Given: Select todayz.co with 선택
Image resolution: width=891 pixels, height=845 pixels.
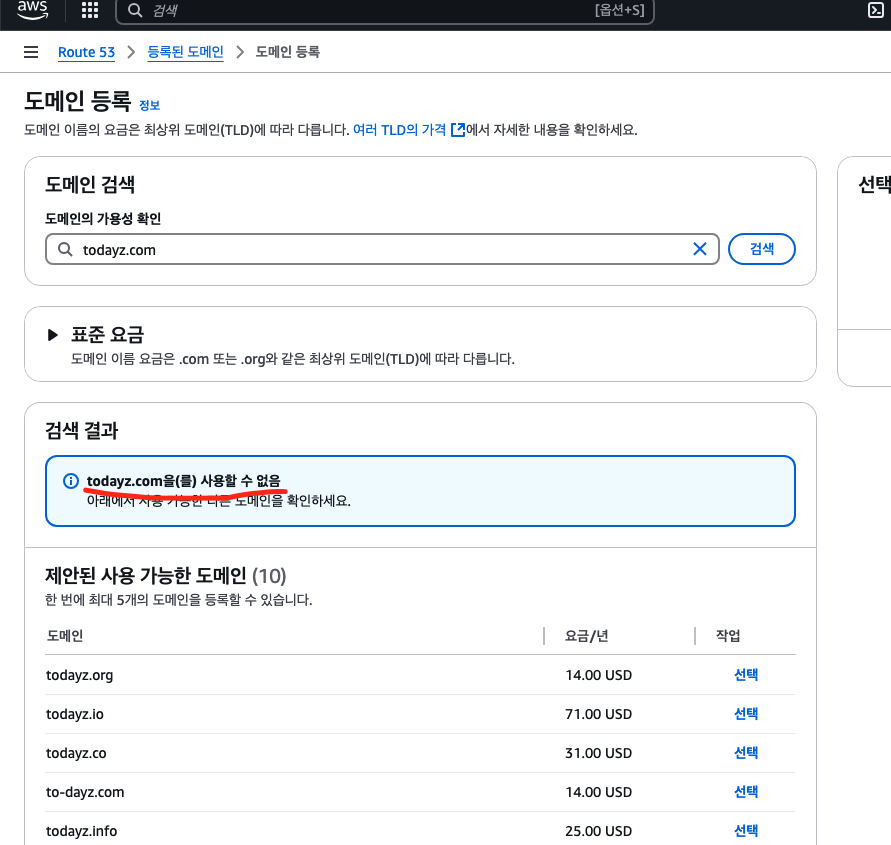Looking at the screenshot, I should (746, 753).
